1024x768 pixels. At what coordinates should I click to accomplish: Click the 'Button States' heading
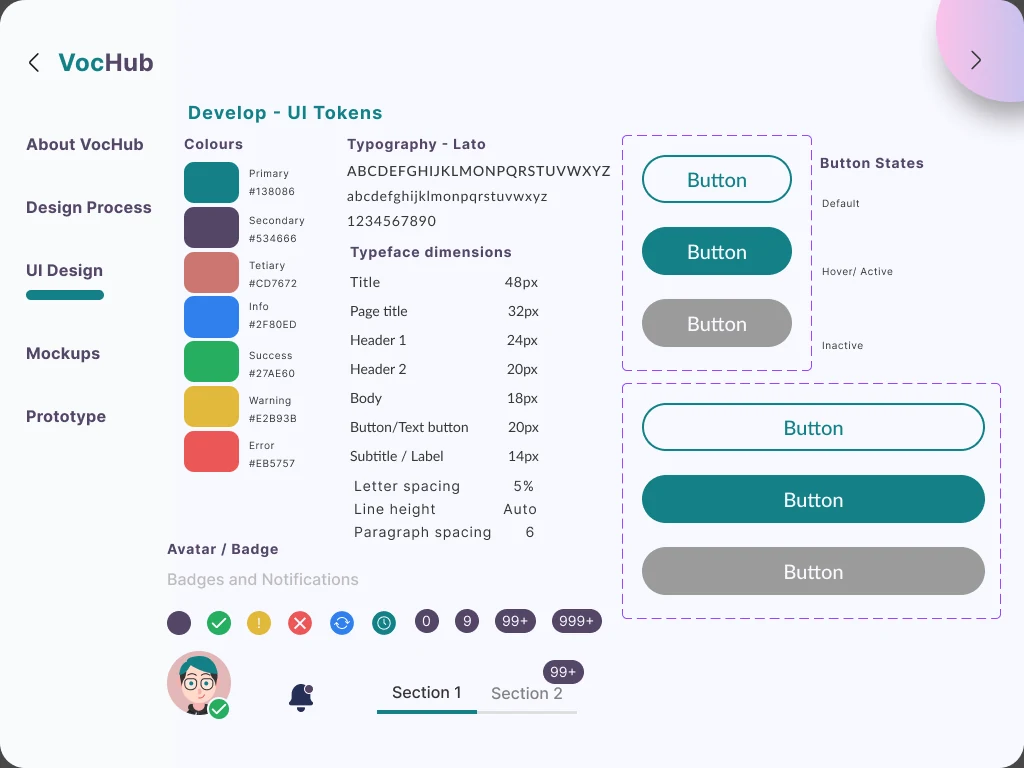(x=872, y=163)
